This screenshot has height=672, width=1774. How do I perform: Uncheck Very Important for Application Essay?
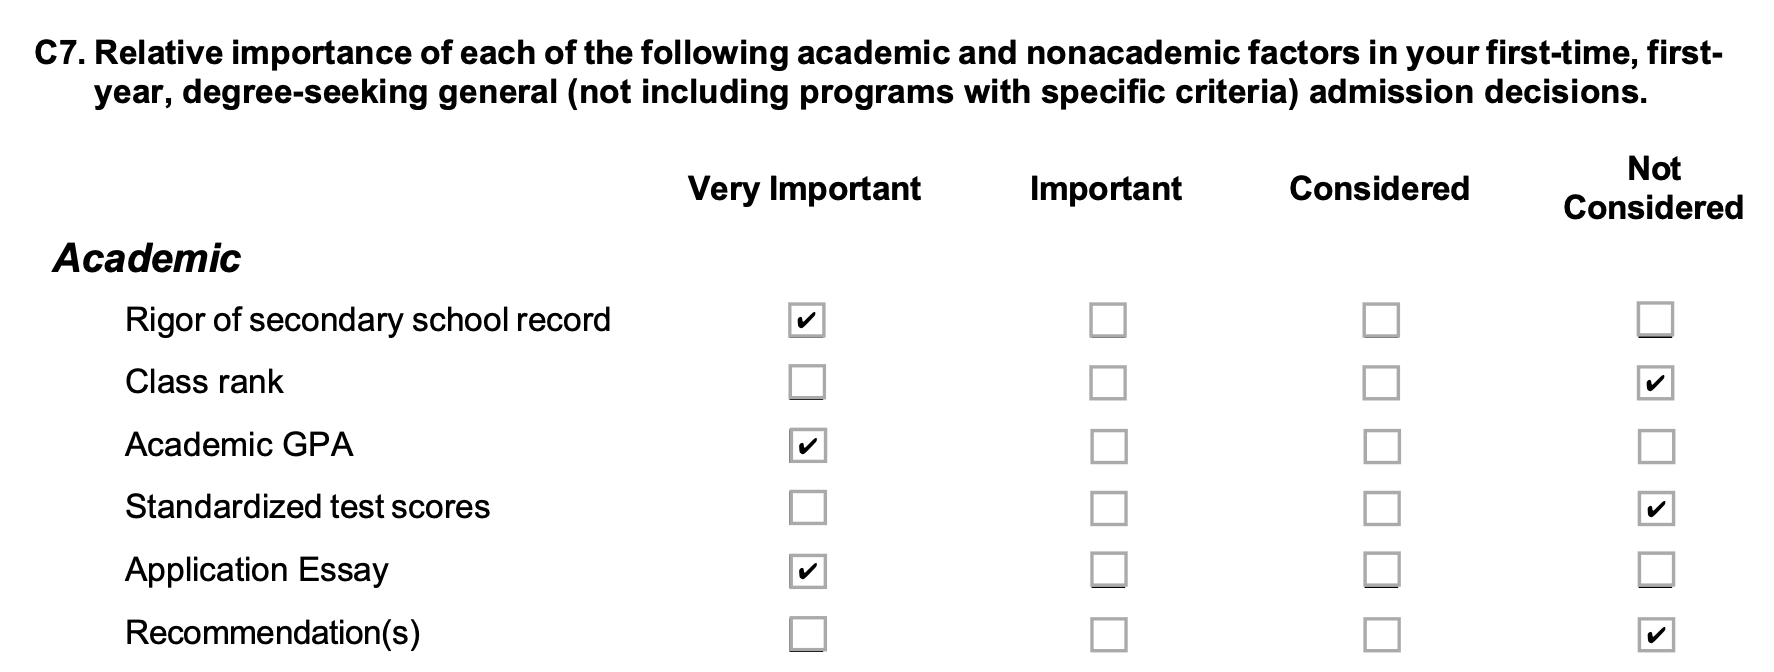coord(807,570)
